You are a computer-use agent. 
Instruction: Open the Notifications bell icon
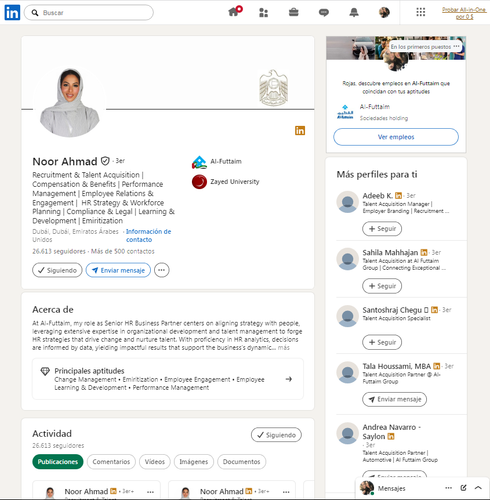tap(354, 13)
